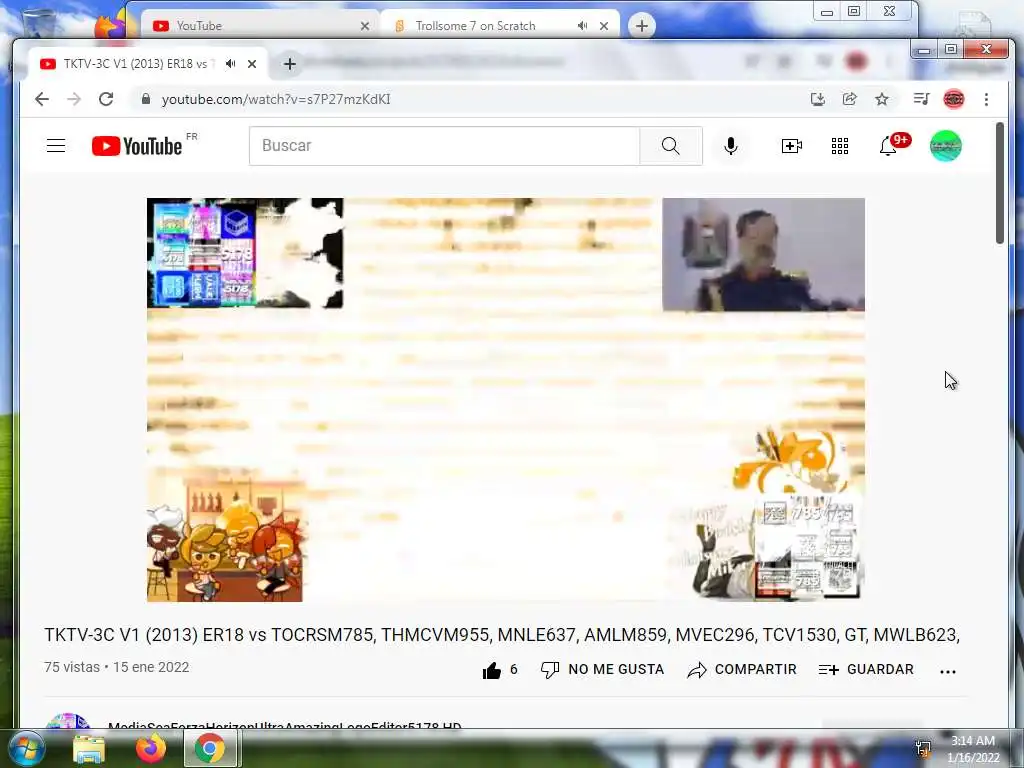1024x768 pixels.
Task: Click the video title text TKTV-3C V1
Action: 502,635
